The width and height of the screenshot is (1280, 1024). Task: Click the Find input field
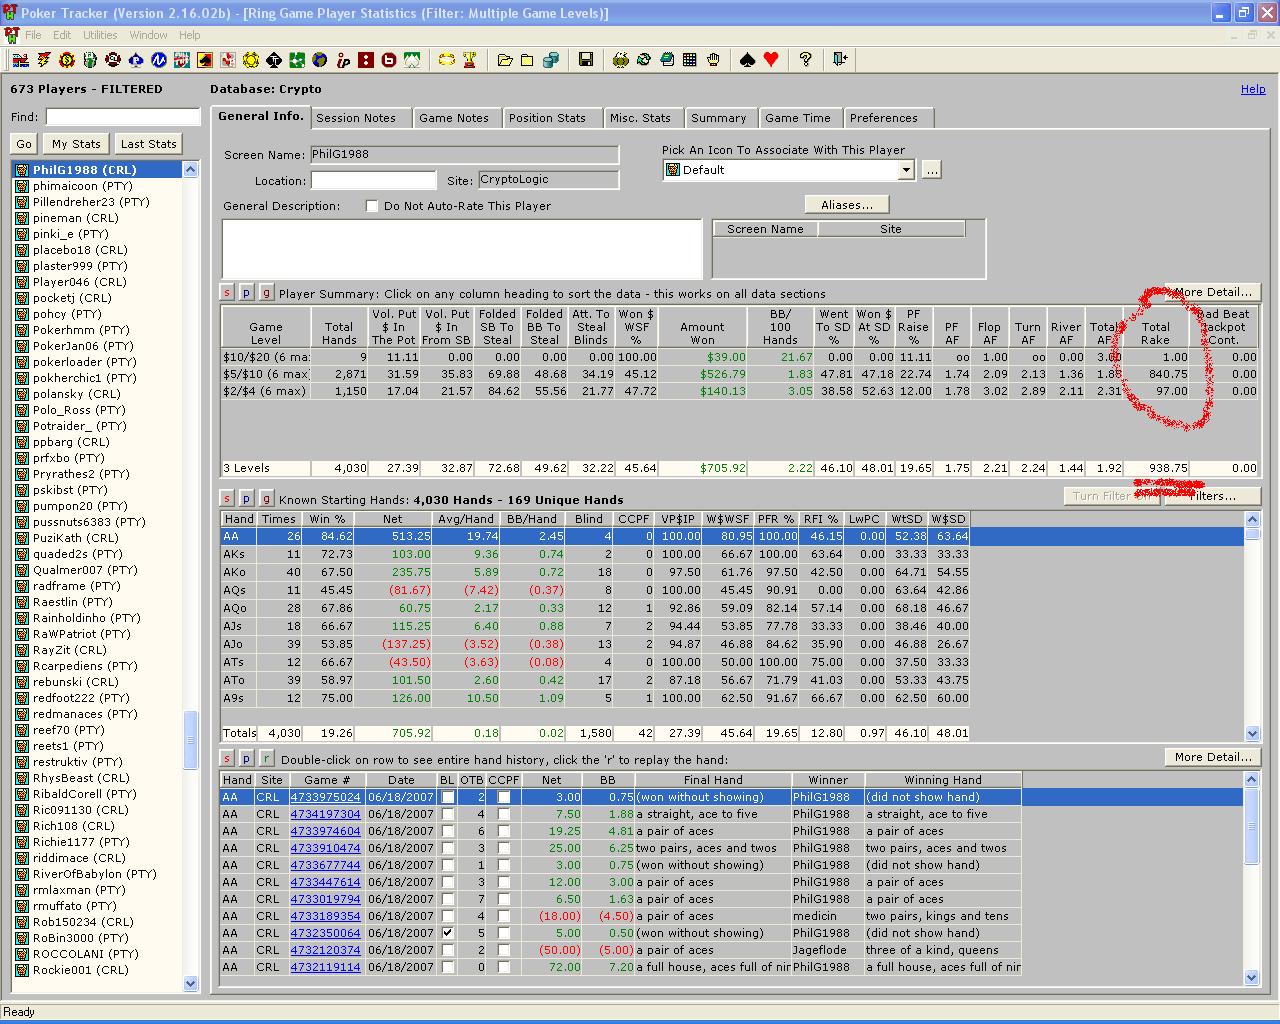122,117
